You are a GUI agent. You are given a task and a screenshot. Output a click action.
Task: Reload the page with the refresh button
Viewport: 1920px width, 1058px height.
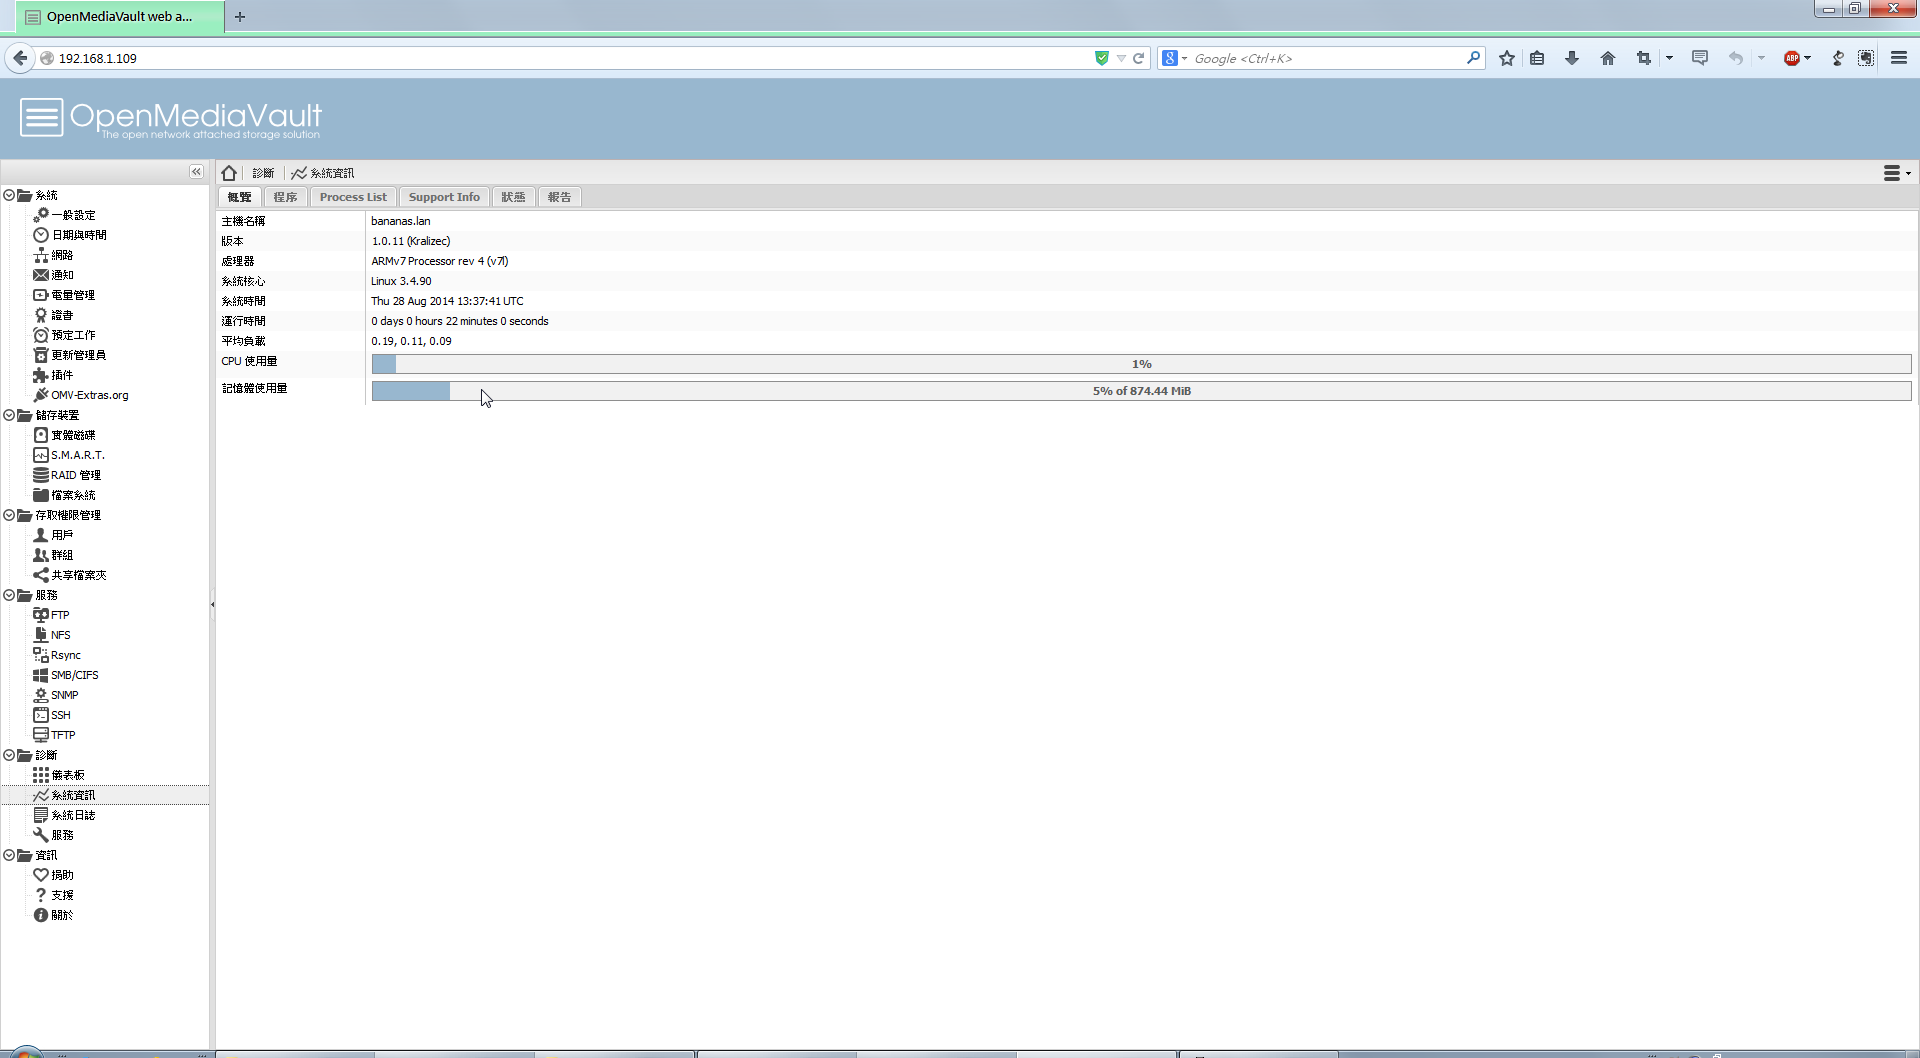tap(1138, 58)
